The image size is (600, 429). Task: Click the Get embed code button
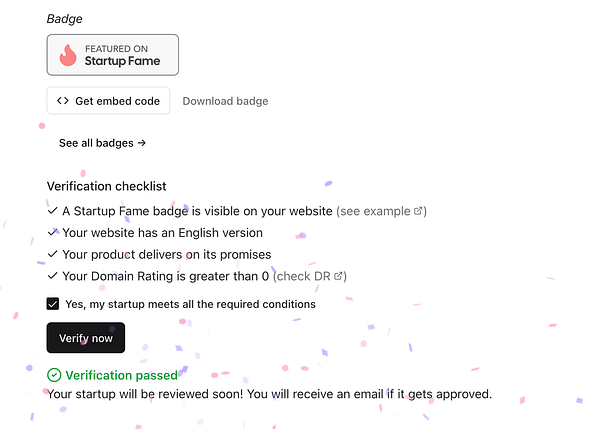click(x=108, y=101)
